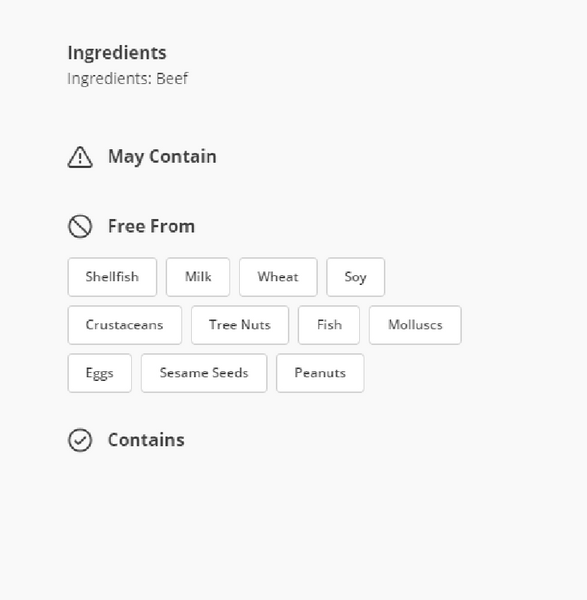
Task: Click the Fish allergen chip
Action: (x=329, y=325)
